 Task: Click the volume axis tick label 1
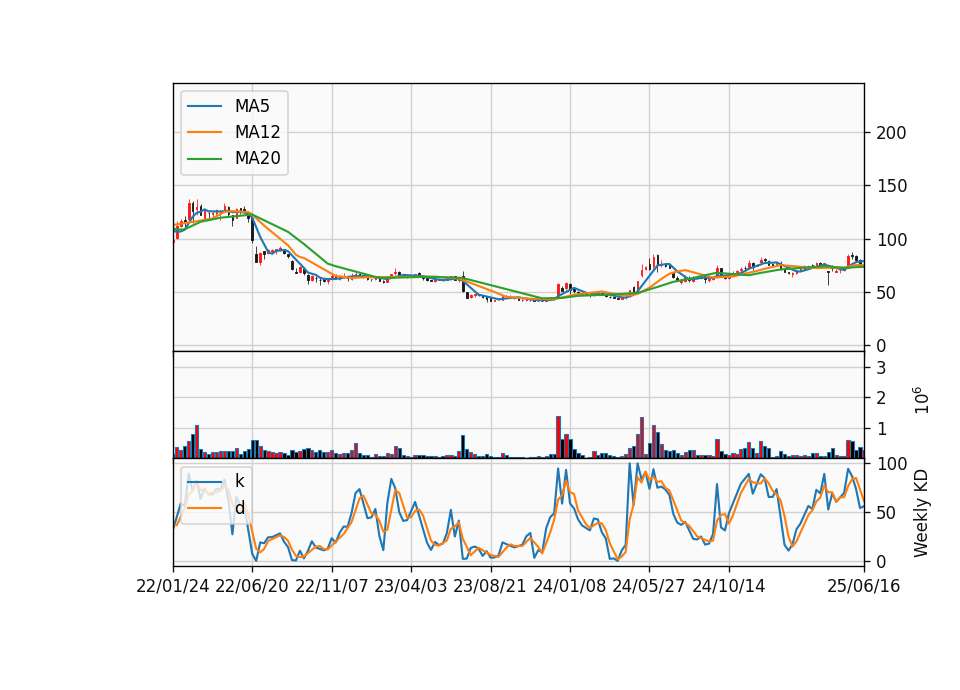pos(881,429)
